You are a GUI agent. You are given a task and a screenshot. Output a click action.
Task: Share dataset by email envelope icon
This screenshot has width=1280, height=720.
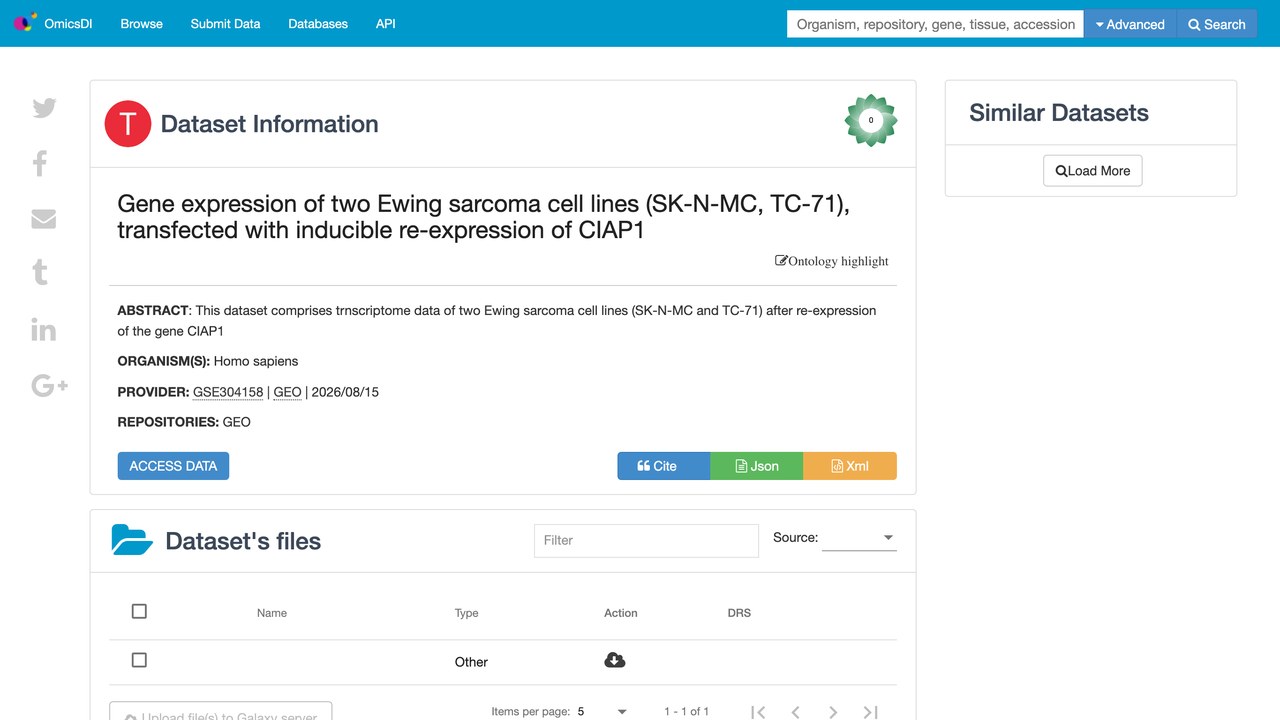click(44, 219)
